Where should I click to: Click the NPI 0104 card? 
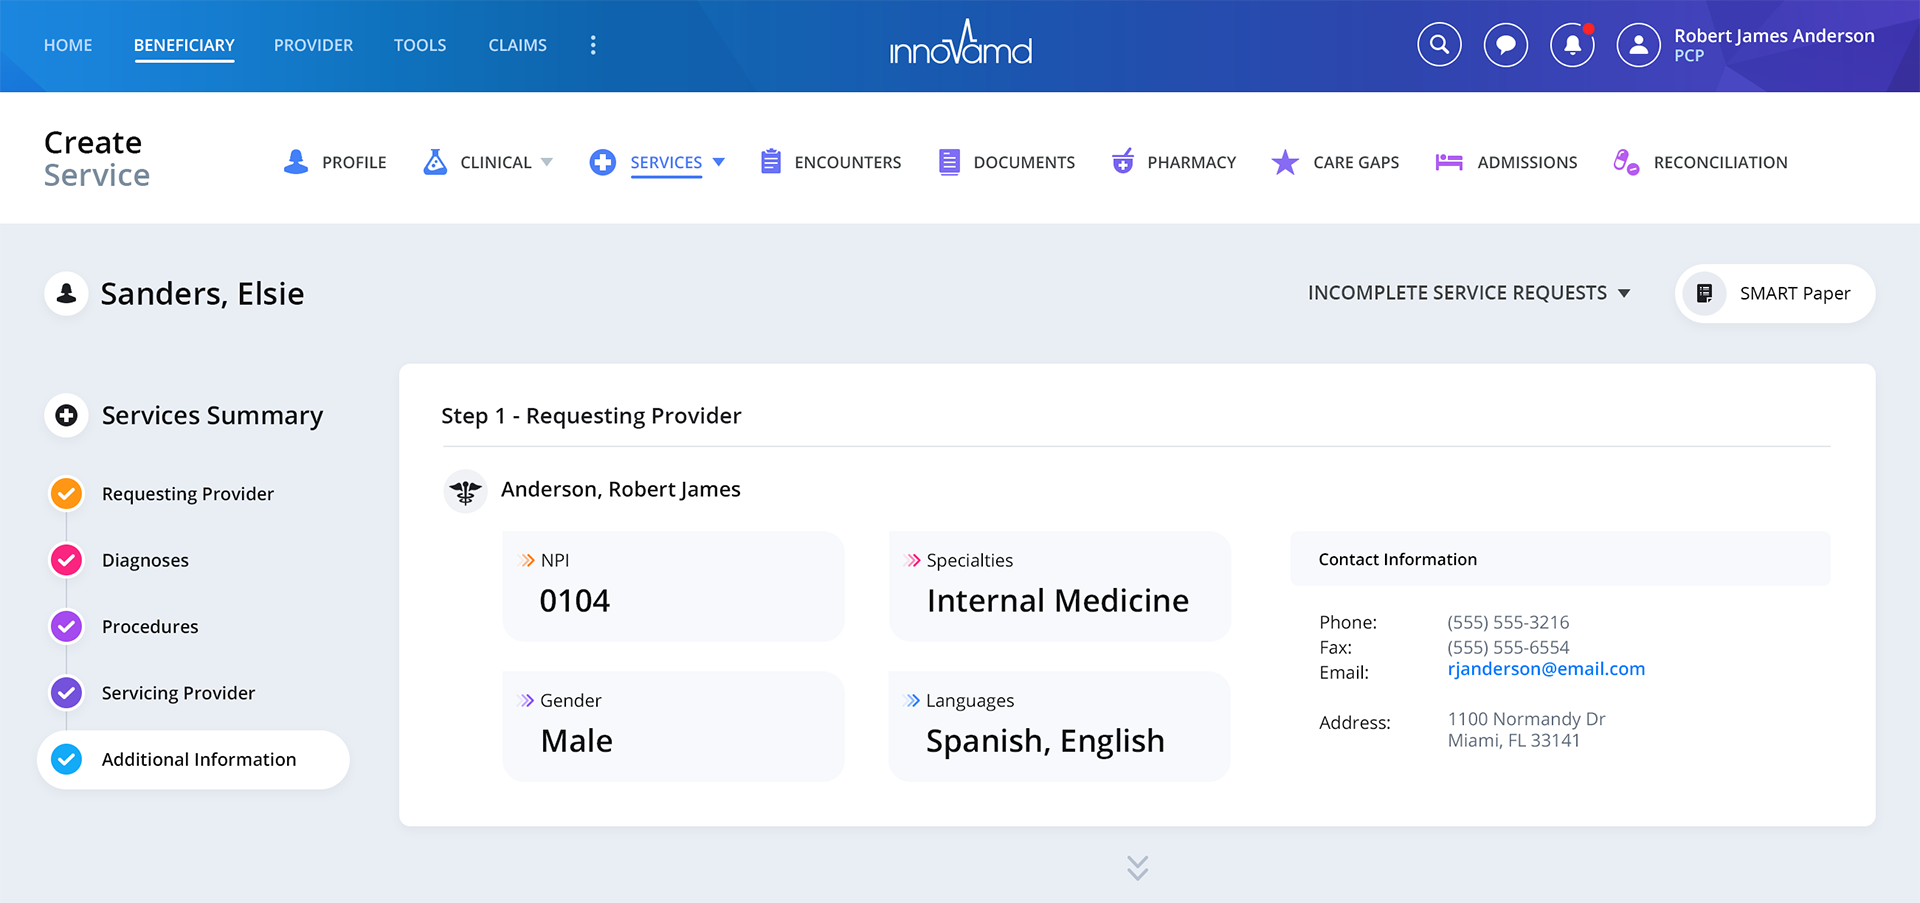tap(673, 586)
